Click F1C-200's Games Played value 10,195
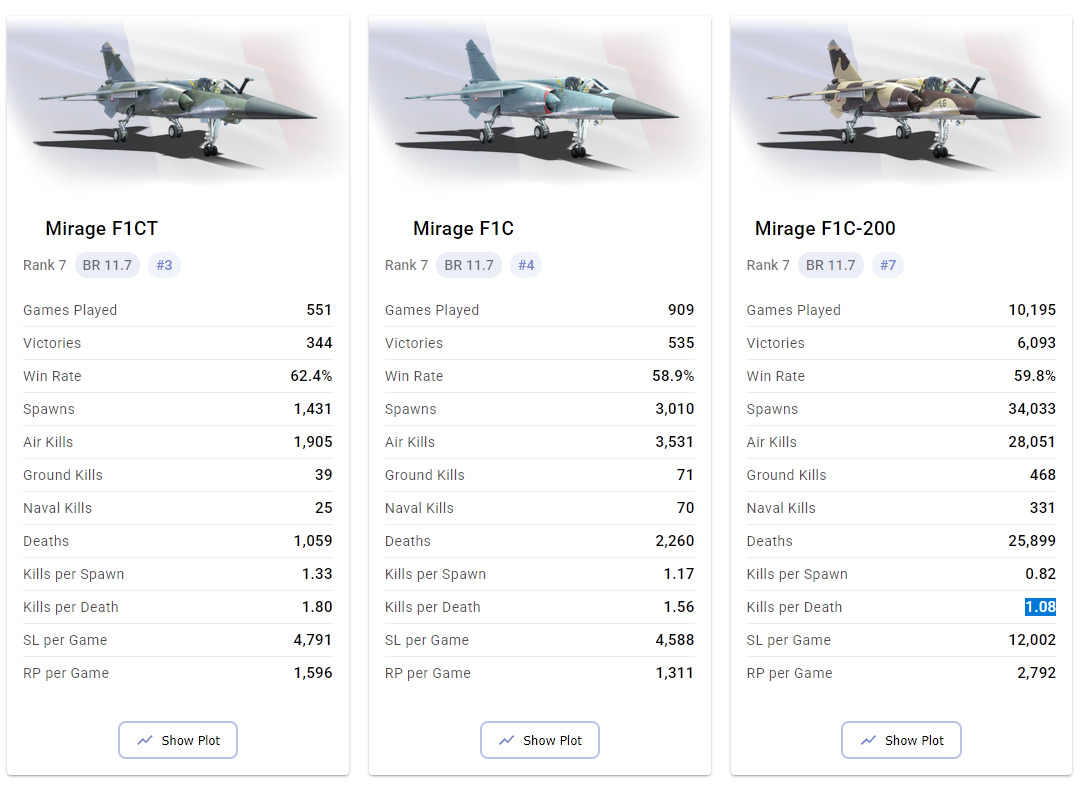Screen dimensions: 1080x787 pyautogui.click(x=1032, y=310)
